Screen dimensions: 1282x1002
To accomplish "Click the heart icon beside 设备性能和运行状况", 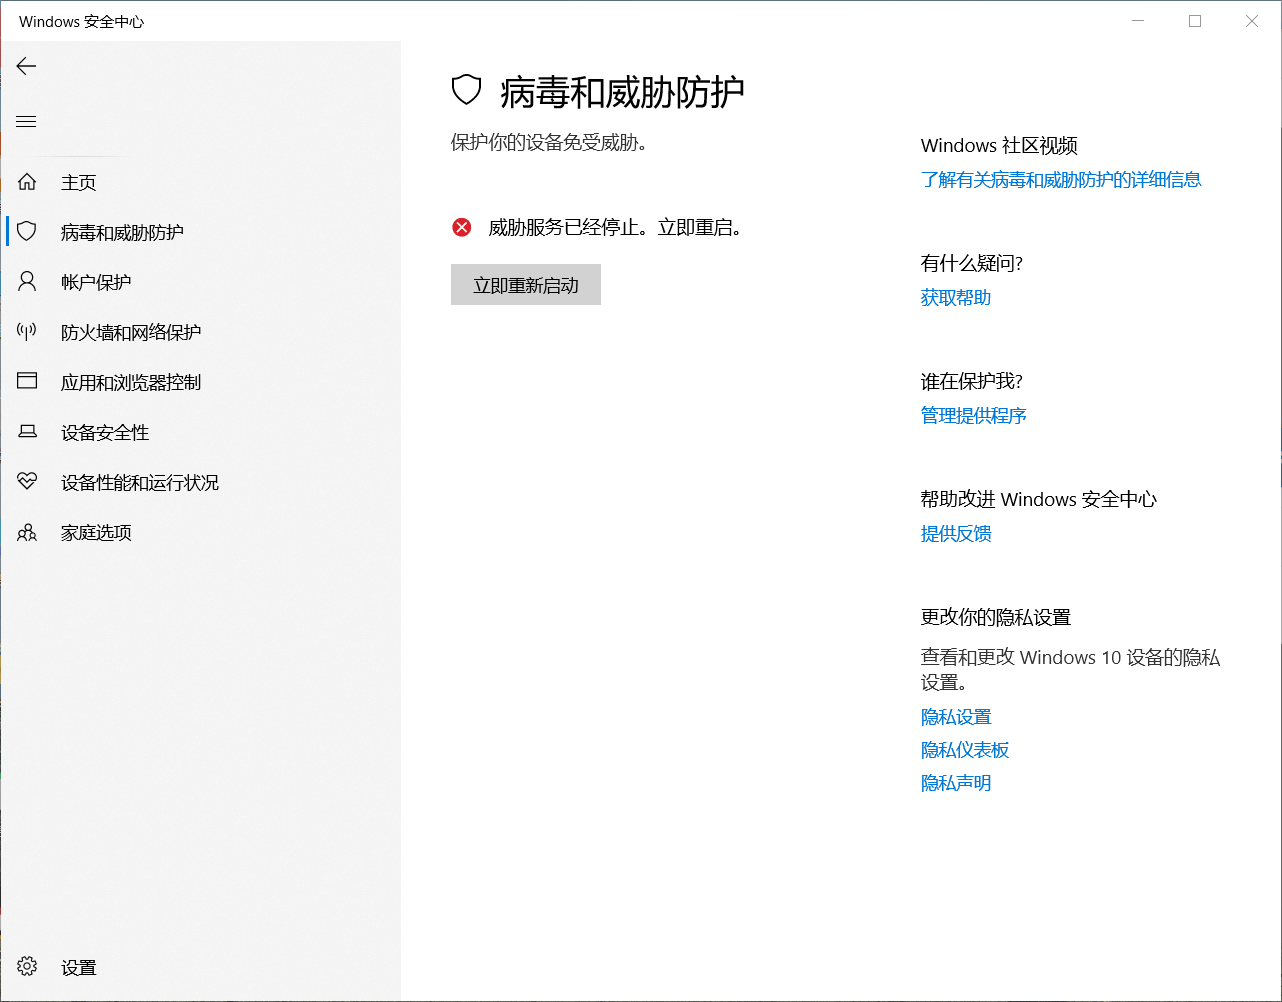I will pos(27,482).
